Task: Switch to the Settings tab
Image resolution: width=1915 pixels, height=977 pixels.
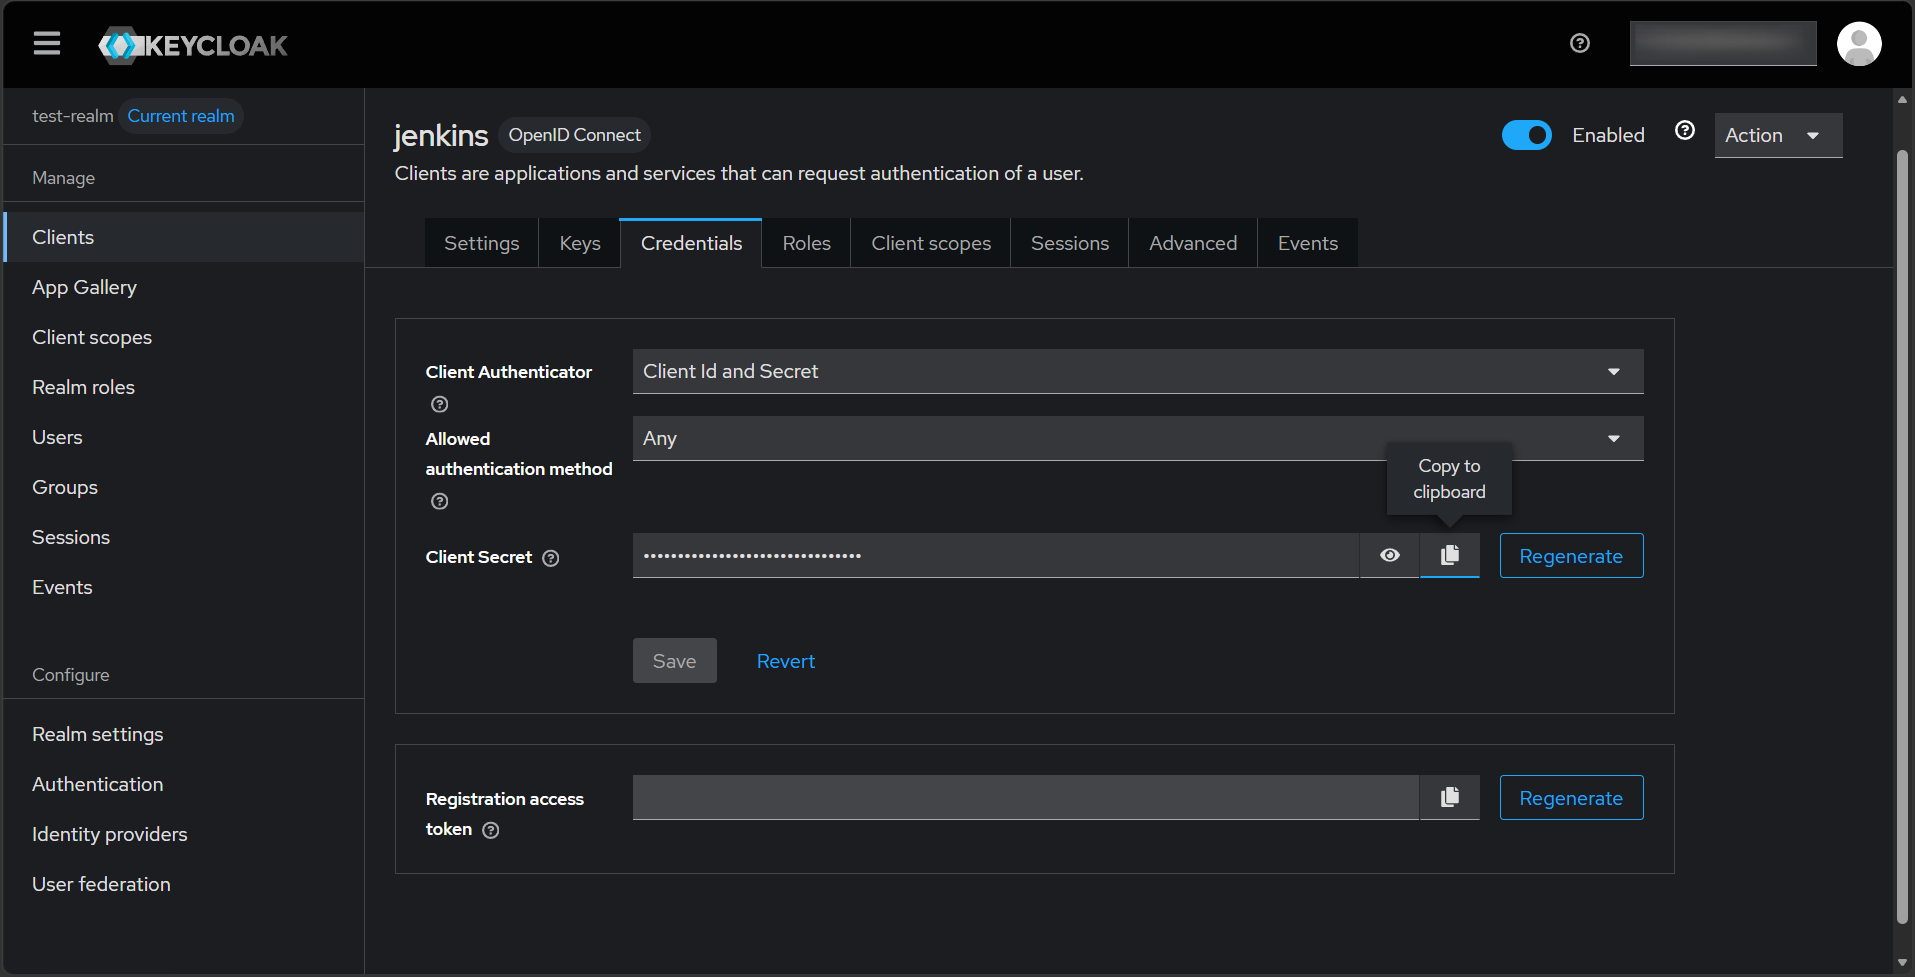Action: tap(482, 243)
